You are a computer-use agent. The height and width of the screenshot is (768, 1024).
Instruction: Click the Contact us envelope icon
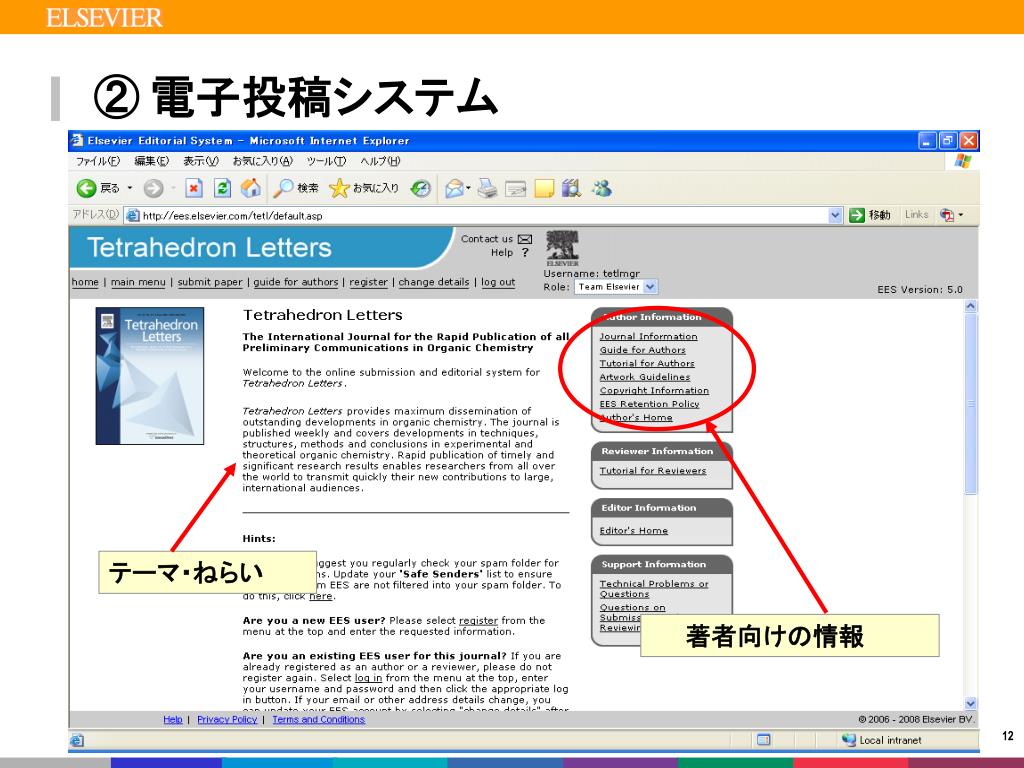(x=525, y=239)
